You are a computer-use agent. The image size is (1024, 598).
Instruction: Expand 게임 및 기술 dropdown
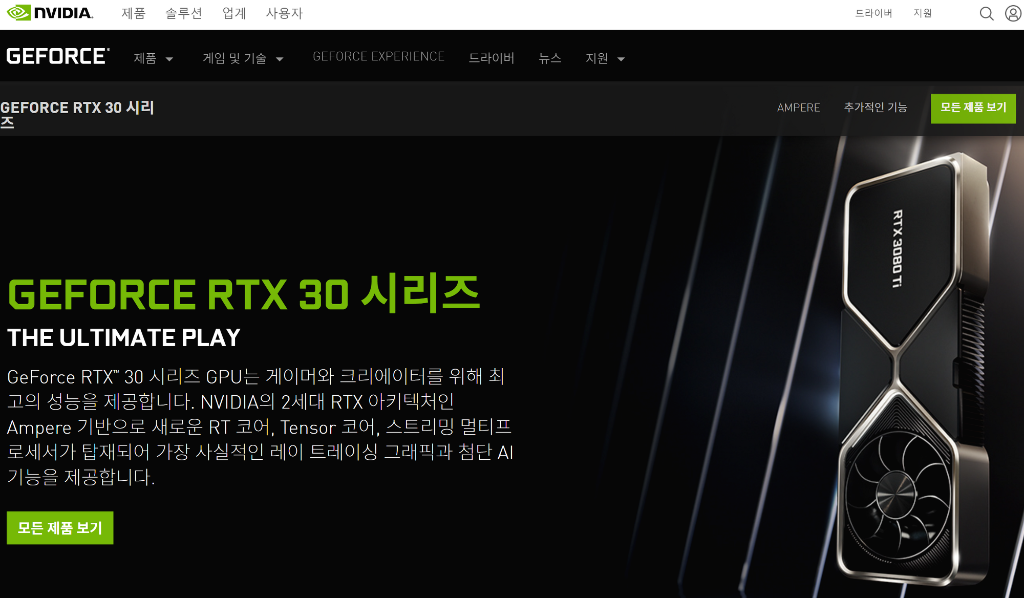[243, 59]
